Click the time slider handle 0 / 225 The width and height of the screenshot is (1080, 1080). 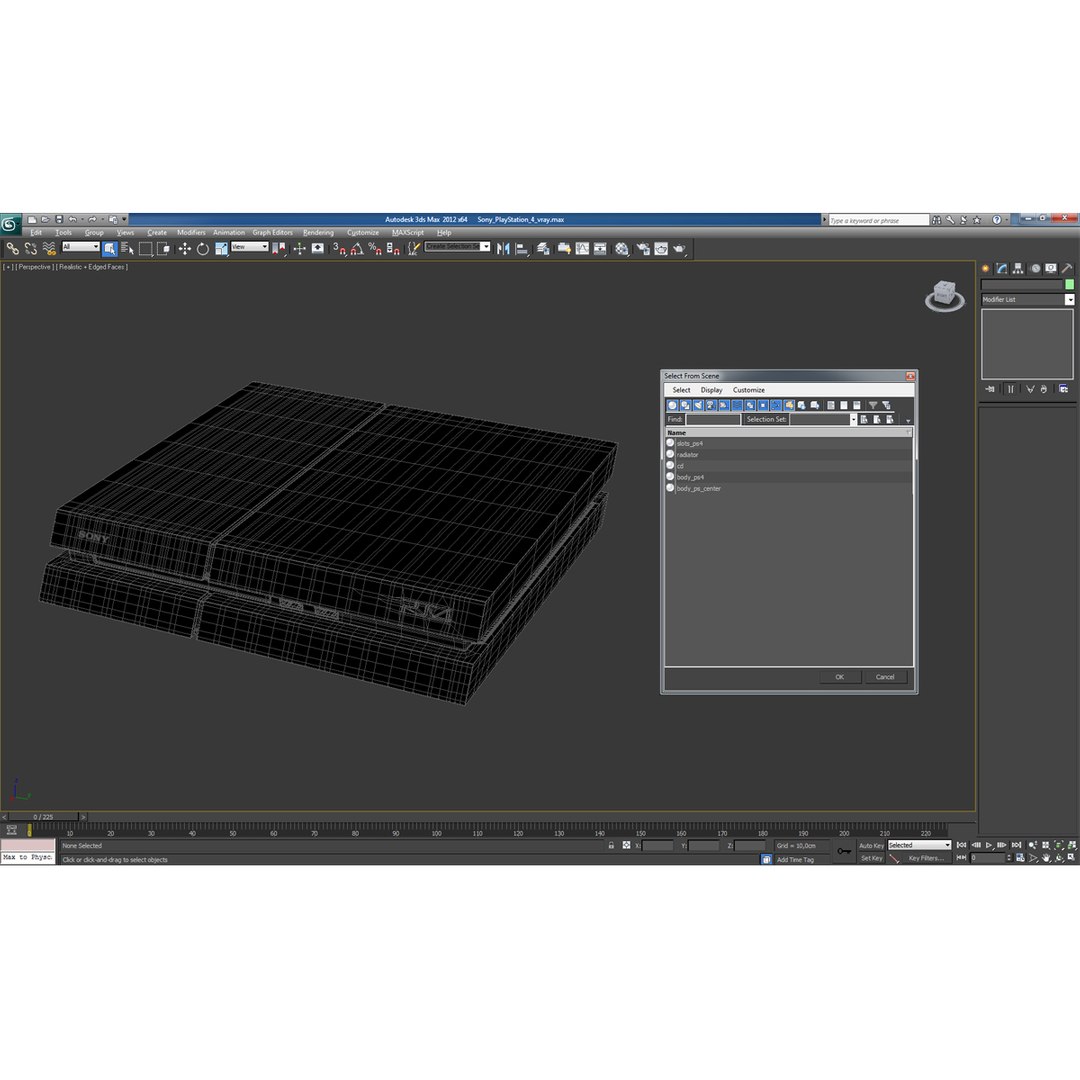coord(43,817)
